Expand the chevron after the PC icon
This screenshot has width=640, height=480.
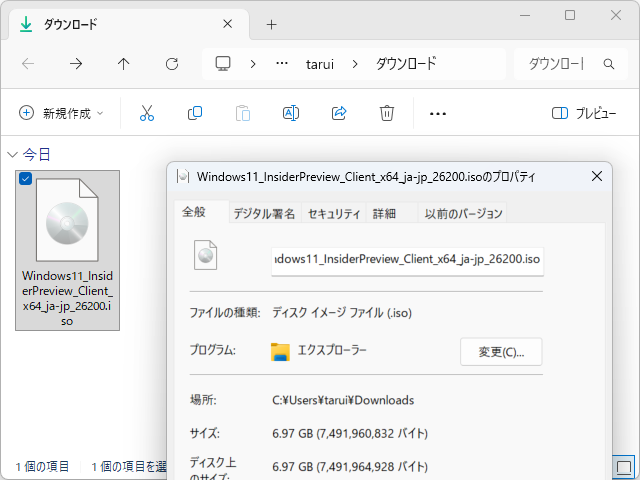253,64
